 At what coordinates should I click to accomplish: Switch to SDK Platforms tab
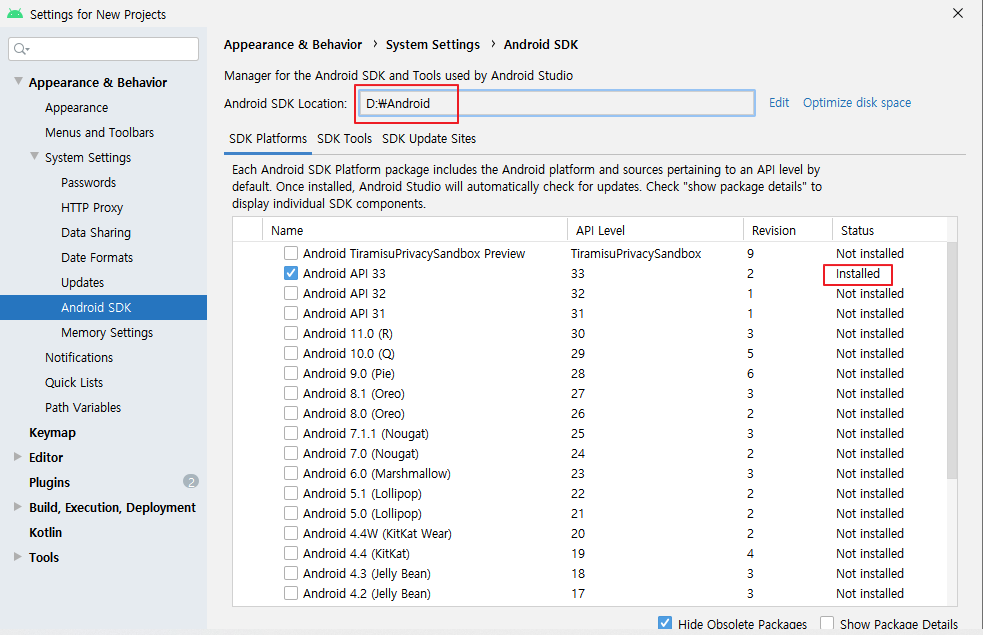(268, 139)
